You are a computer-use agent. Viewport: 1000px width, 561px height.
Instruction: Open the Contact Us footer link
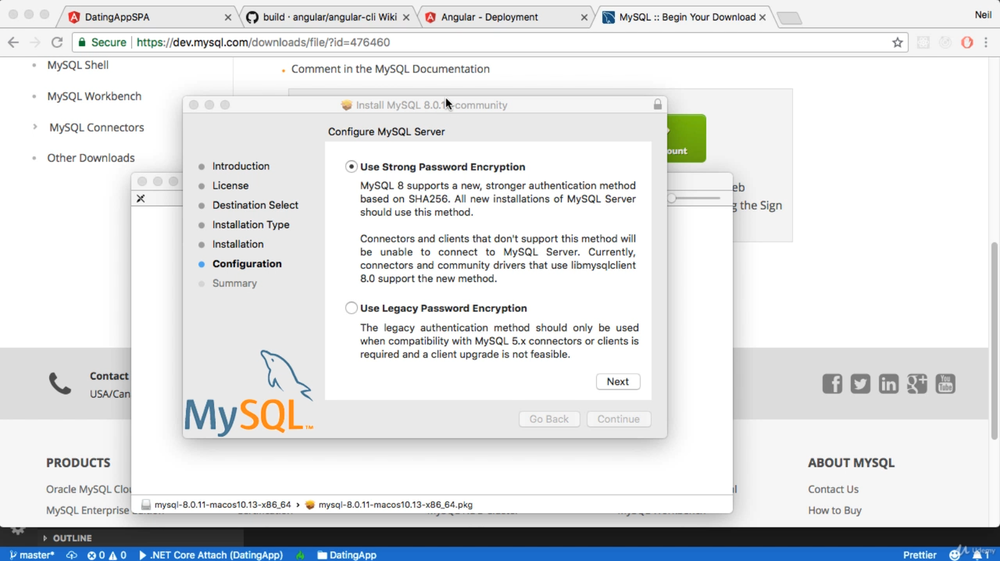(x=833, y=490)
